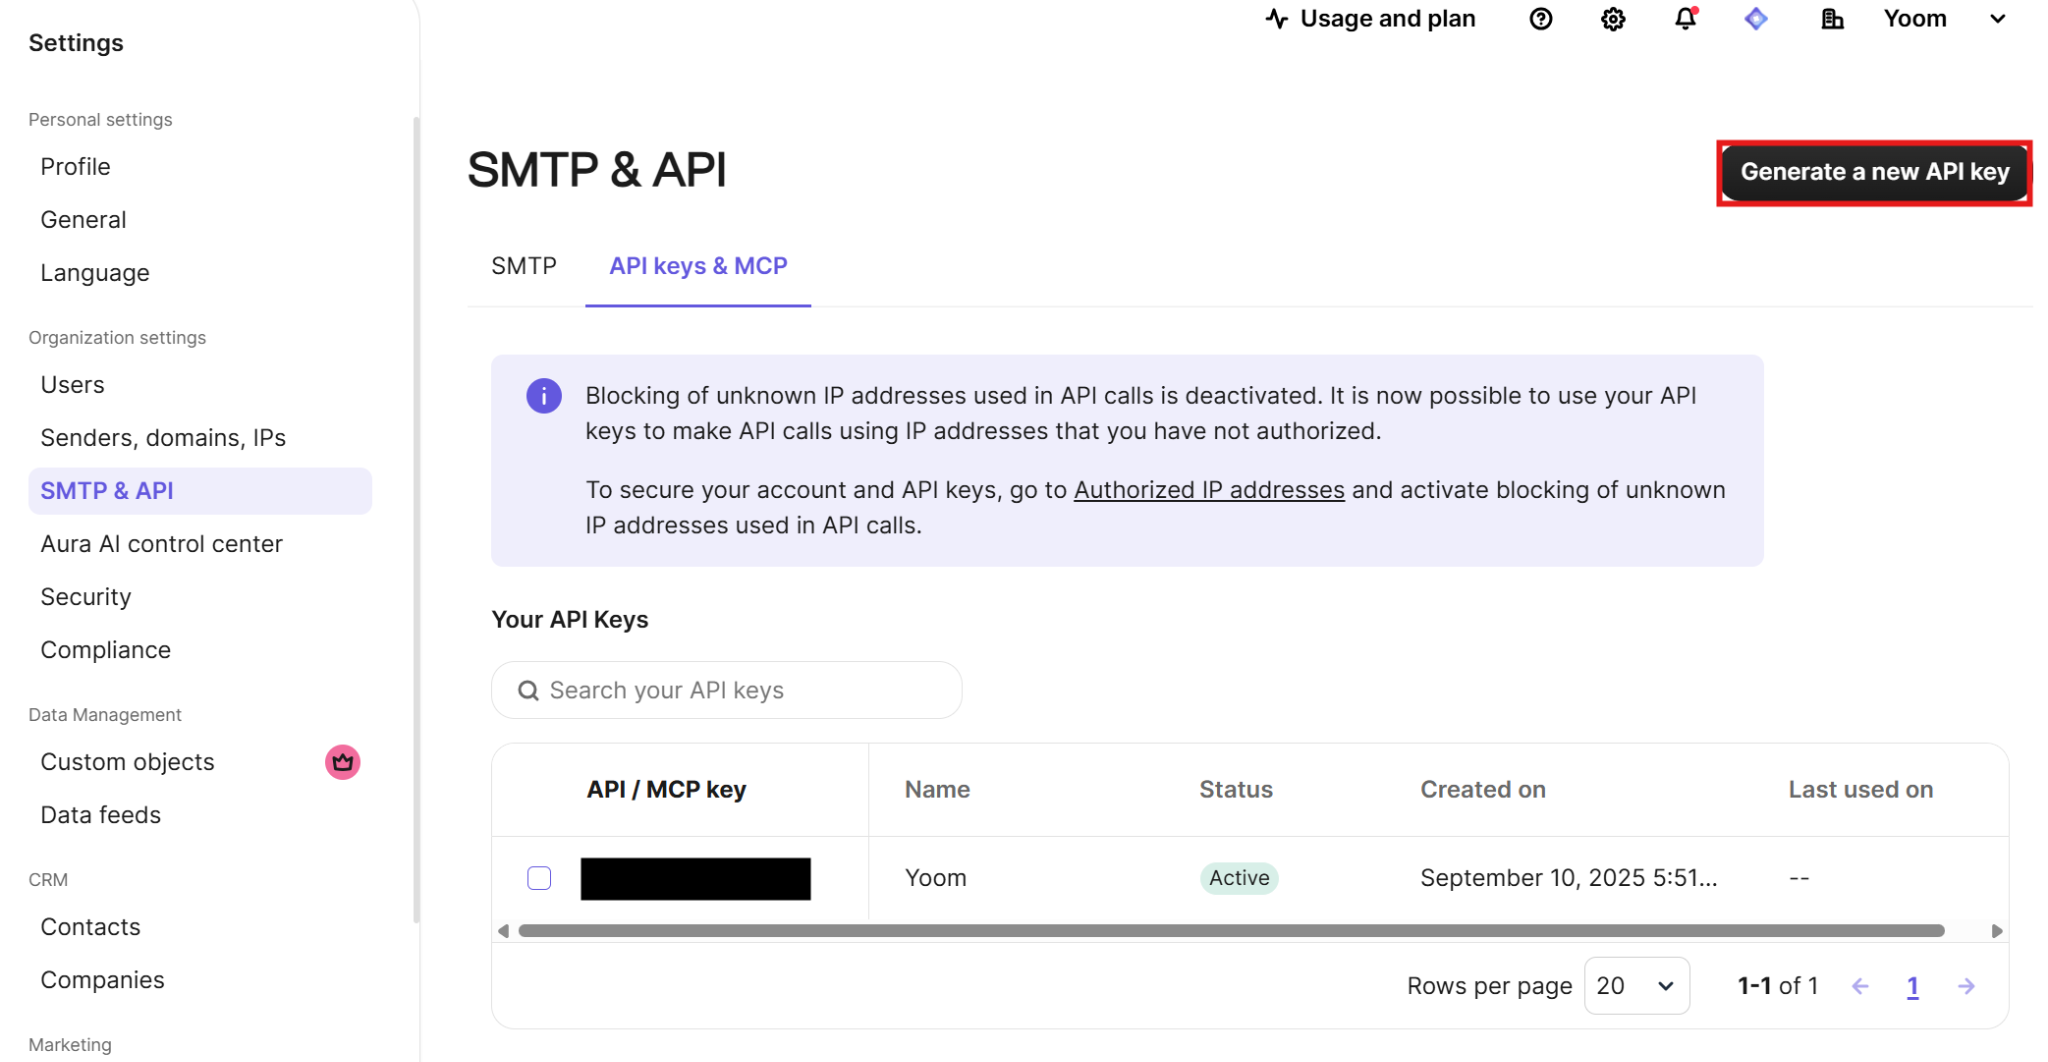This screenshot has width=2048, height=1062.
Task: Click the blue diamond Aura icon
Action: coord(1756,19)
